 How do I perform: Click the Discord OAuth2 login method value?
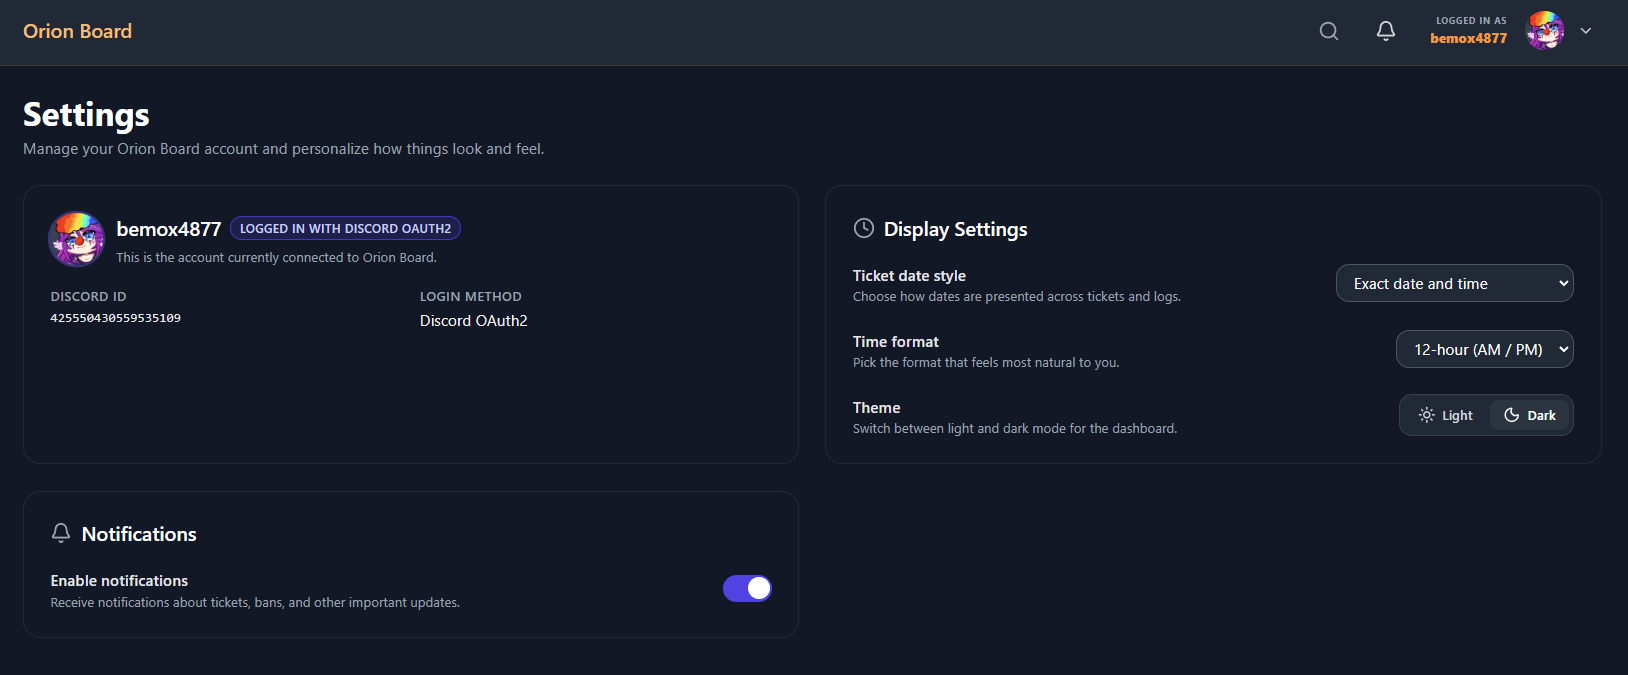[x=473, y=321]
